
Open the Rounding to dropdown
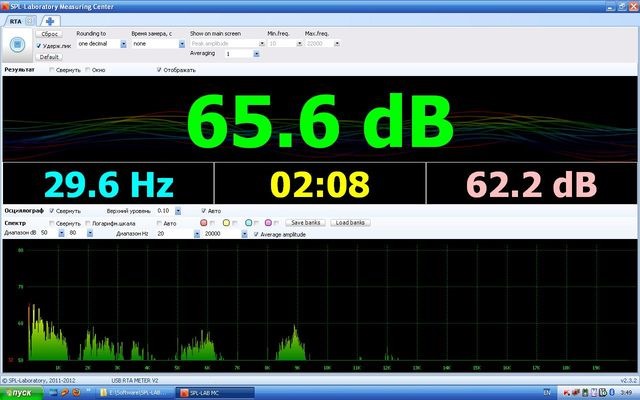pyautogui.click(x=123, y=44)
